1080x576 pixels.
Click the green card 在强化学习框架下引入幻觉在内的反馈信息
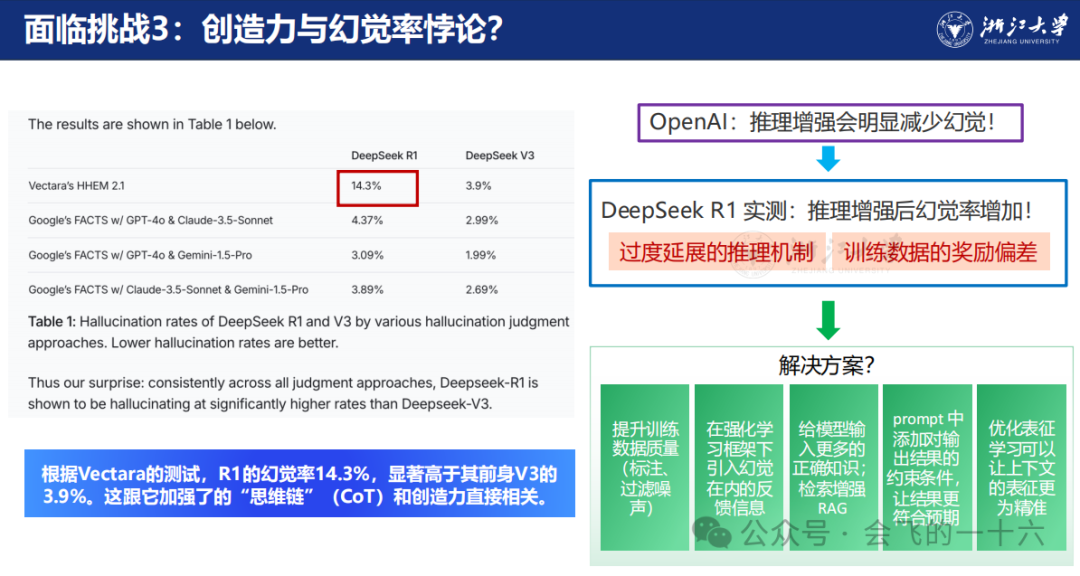739,467
